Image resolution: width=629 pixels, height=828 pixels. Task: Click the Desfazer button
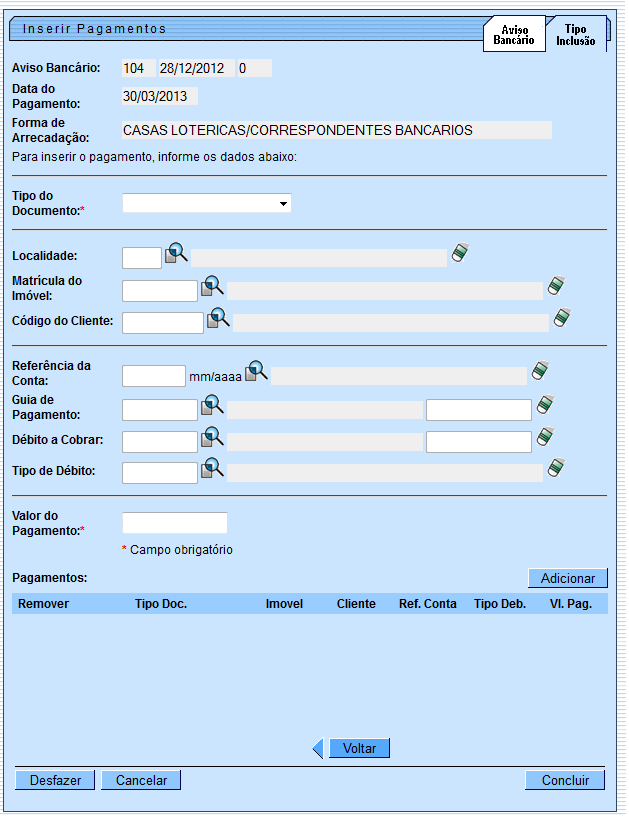(55, 781)
